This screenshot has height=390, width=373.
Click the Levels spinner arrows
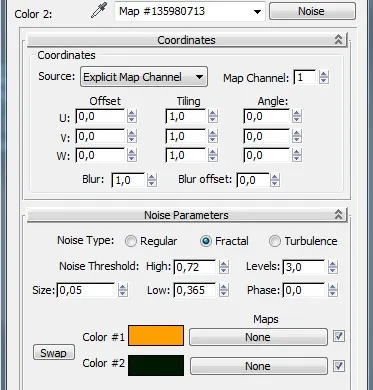pyautogui.click(x=333, y=267)
